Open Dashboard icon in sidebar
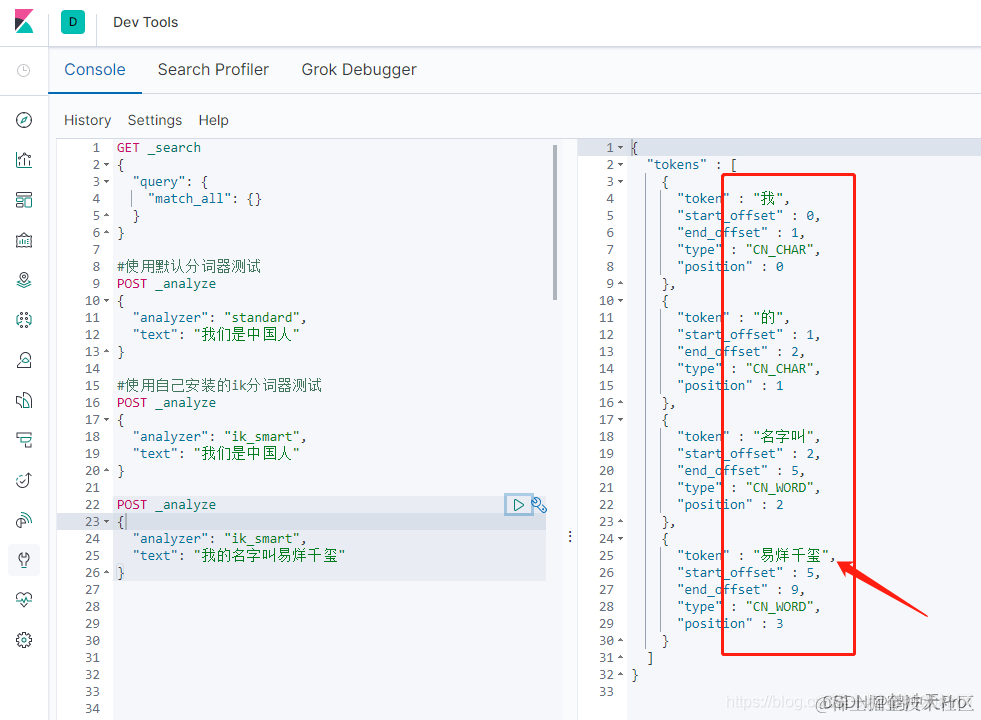Screen dimensions: 981x720 pos(24,200)
